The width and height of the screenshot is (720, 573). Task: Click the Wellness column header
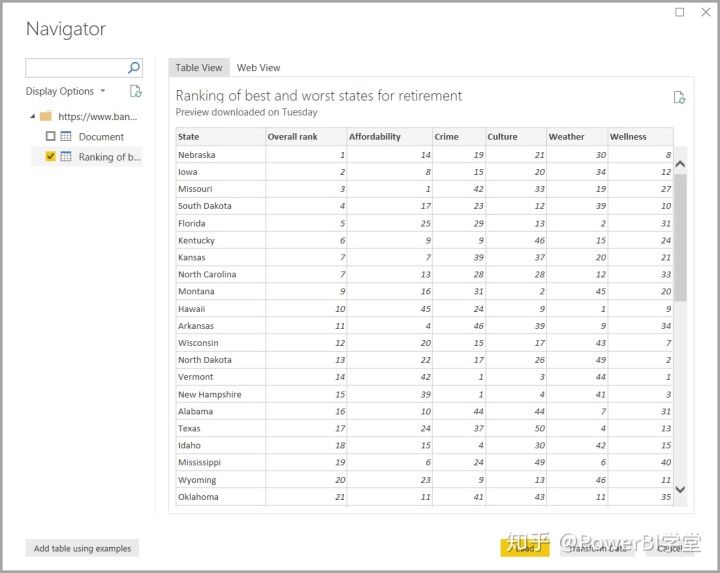point(641,136)
